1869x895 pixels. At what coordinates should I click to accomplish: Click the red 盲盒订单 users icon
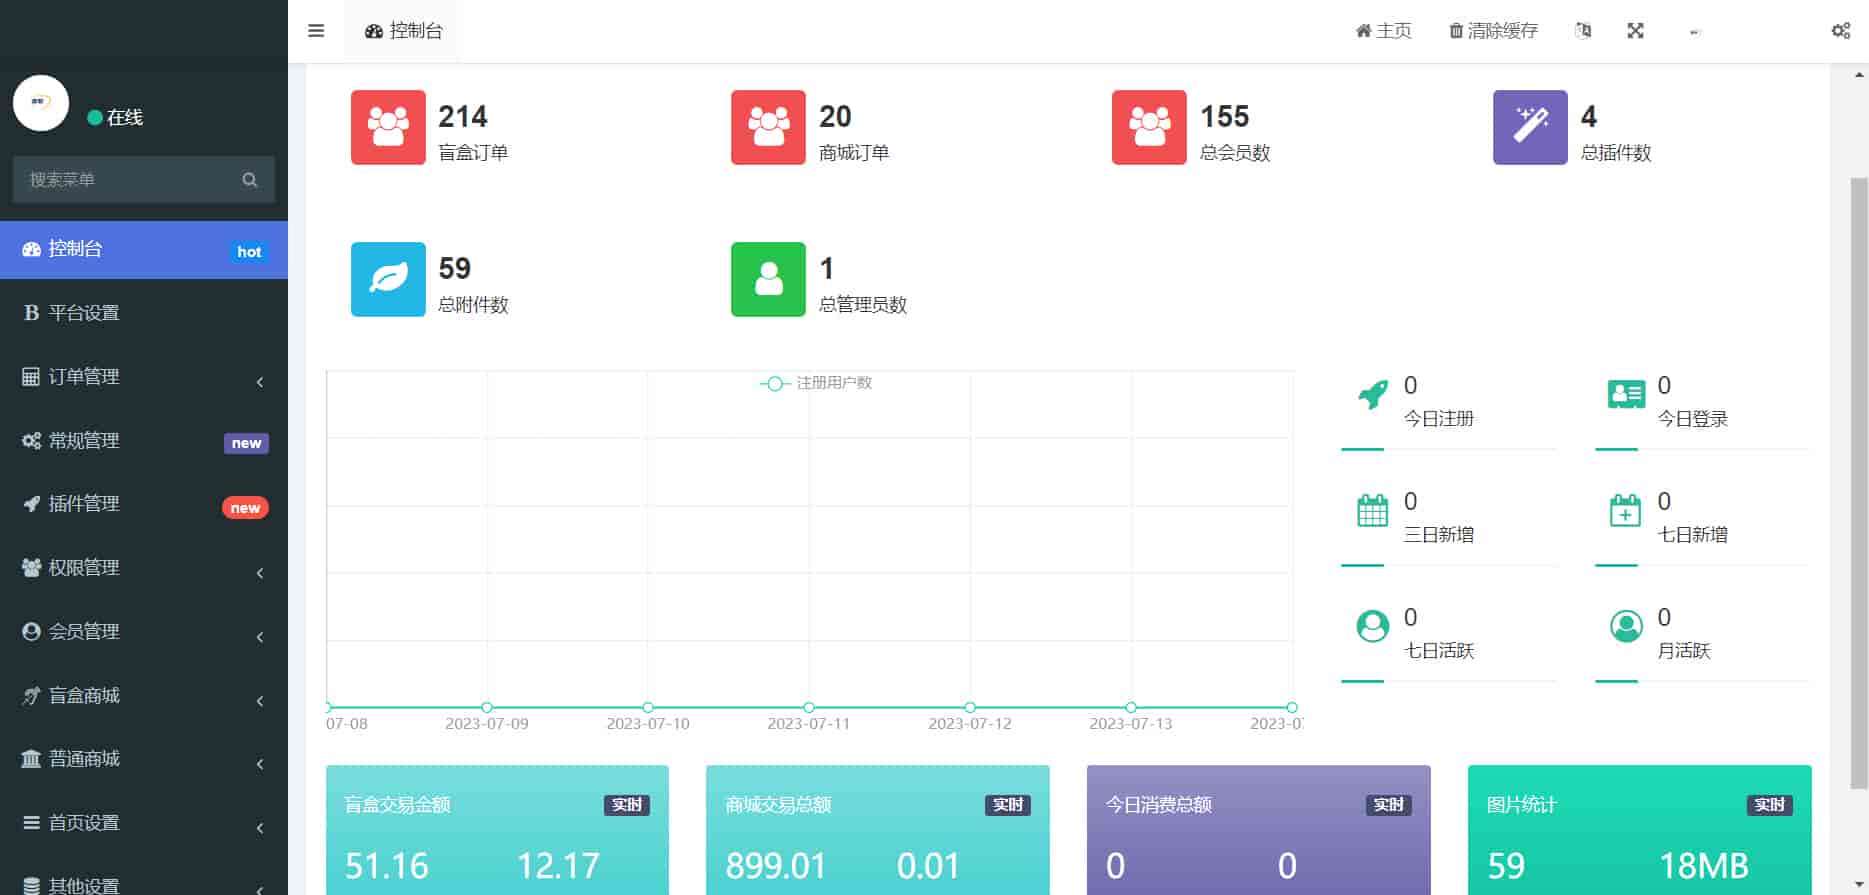(388, 127)
